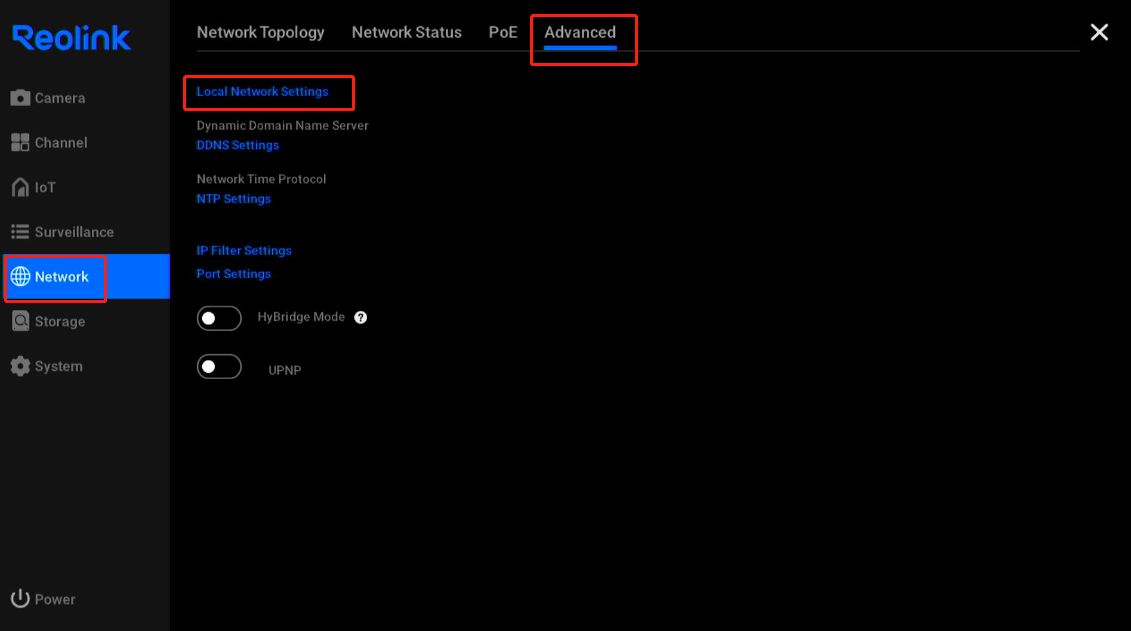
Task: Click the Storage disk icon
Action: 20,321
